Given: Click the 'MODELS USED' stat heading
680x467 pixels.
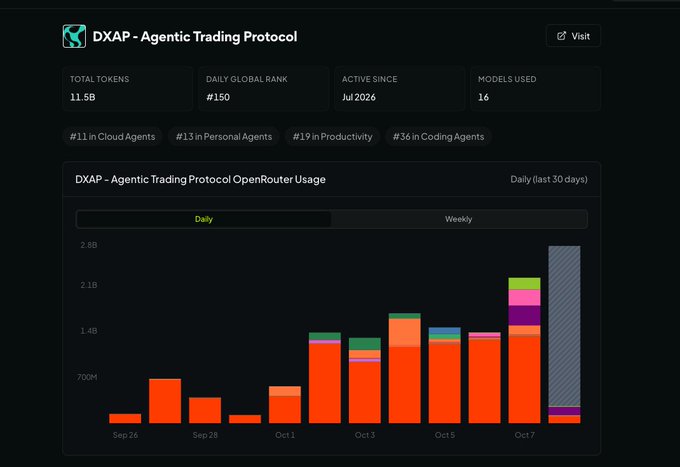Looking at the screenshot, I should coord(507,79).
